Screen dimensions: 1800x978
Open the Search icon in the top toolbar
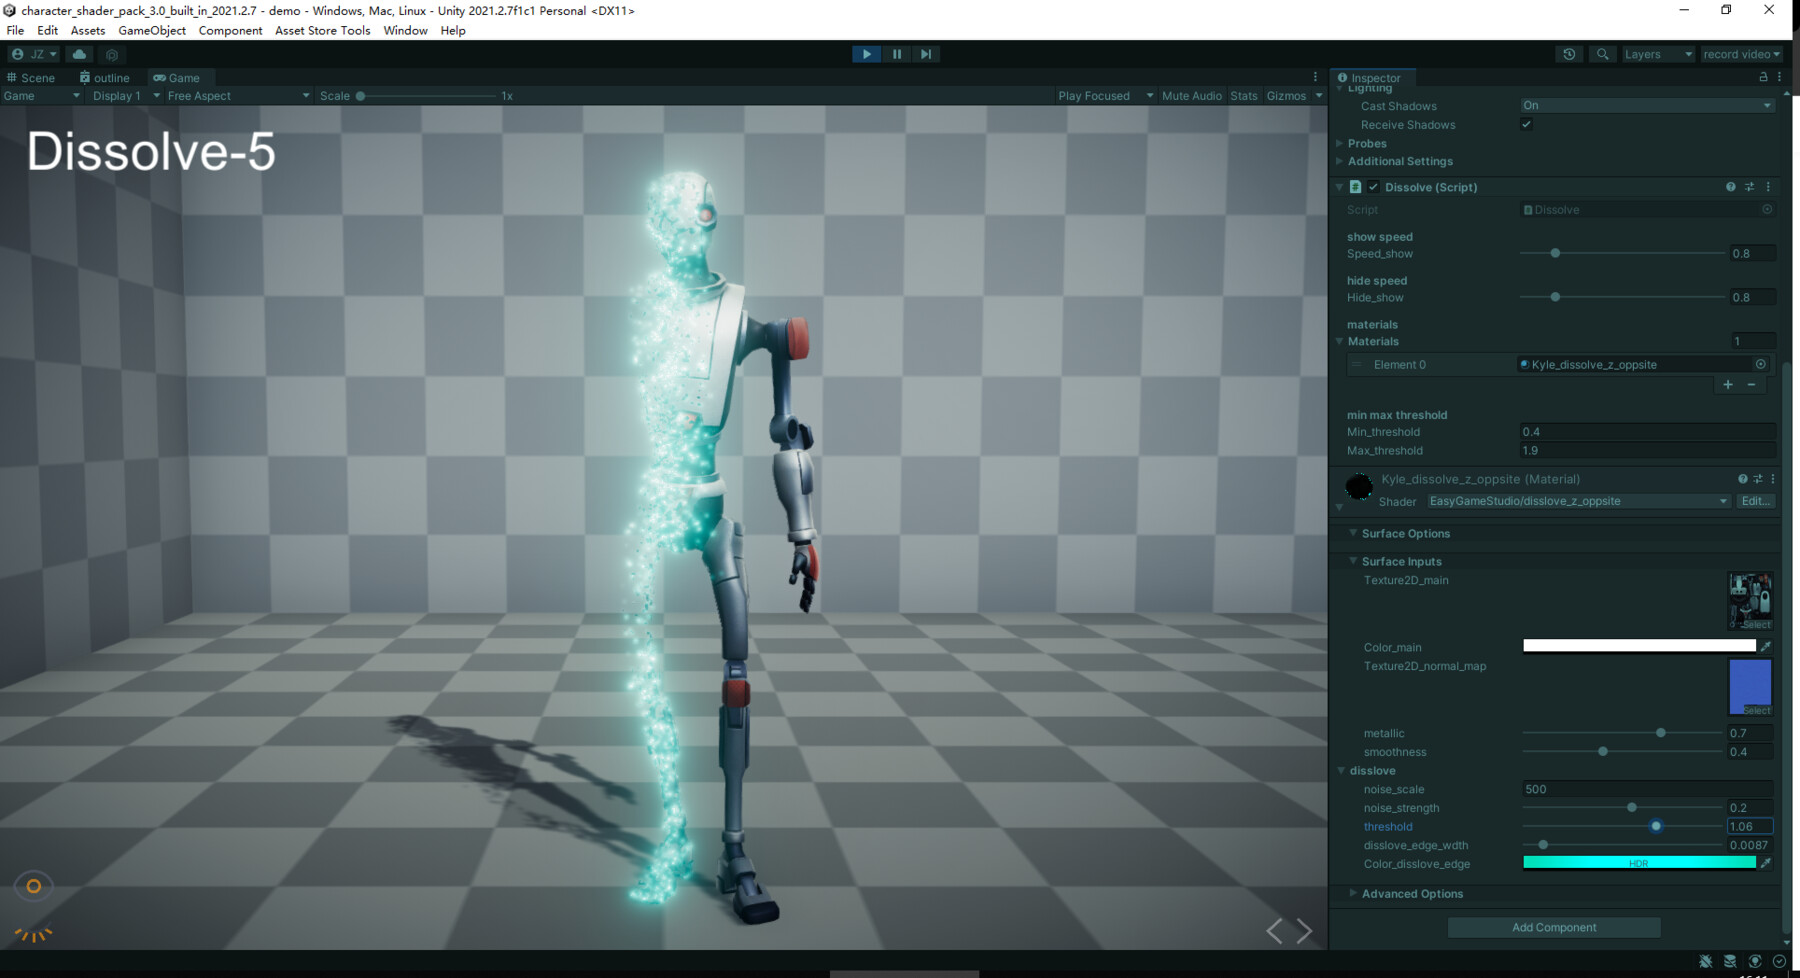pyautogui.click(x=1602, y=54)
